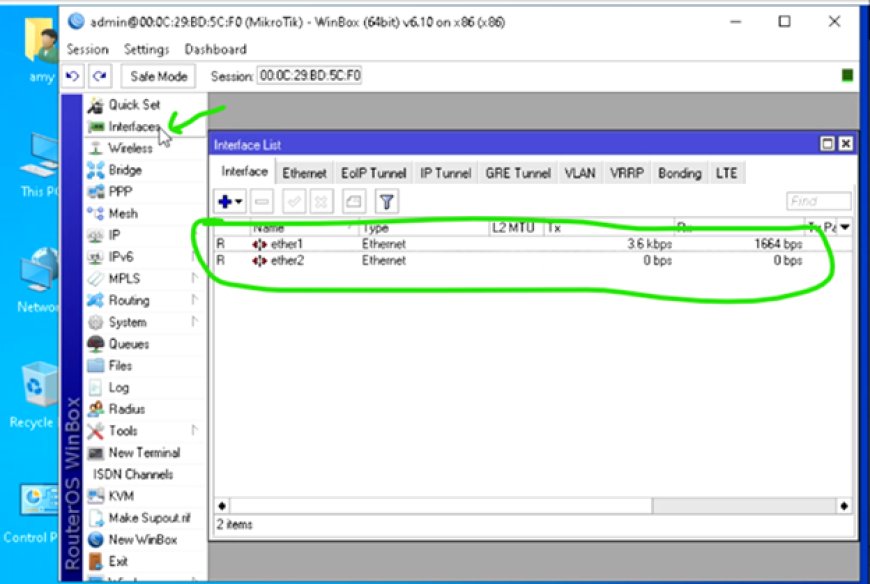This screenshot has height=584, width=870.
Task: Click the disable (X) button in Interface List toolbar
Action: coord(321,202)
